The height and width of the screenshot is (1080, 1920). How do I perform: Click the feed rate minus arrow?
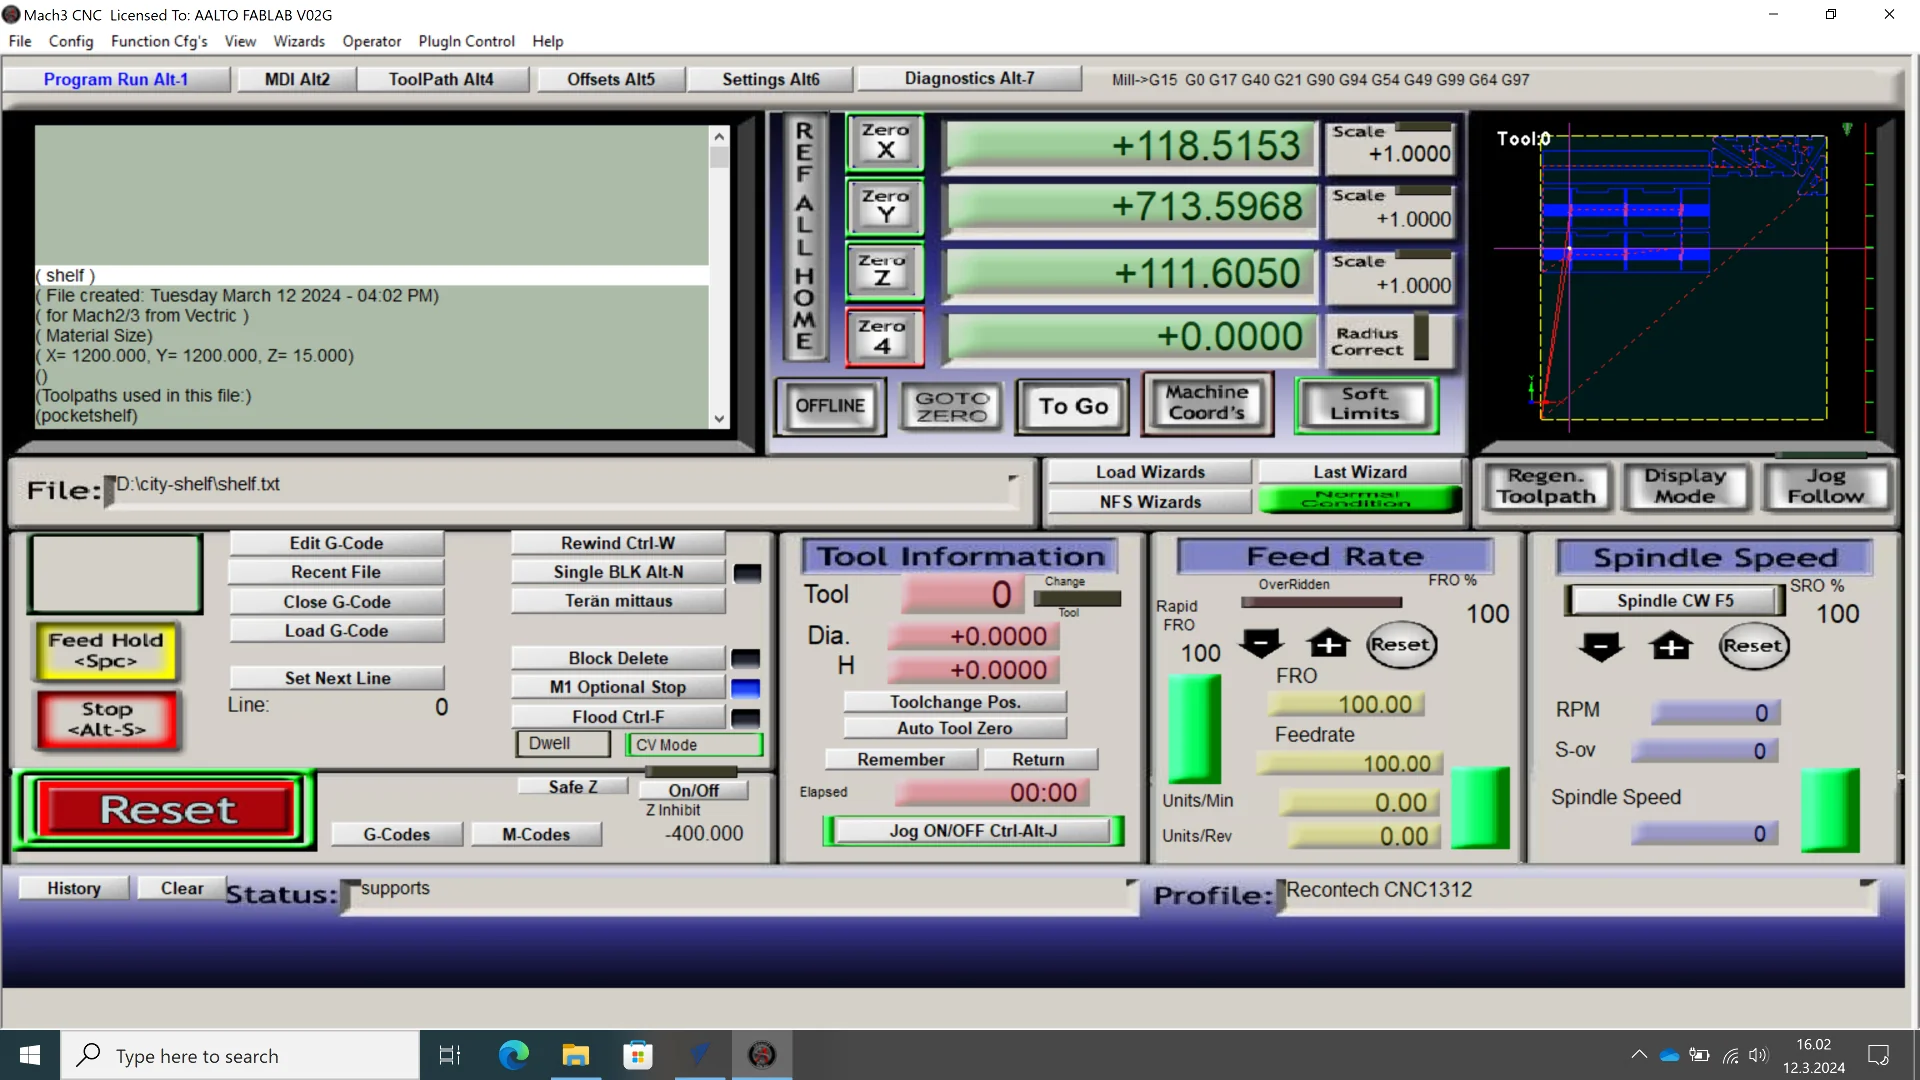click(1261, 645)
